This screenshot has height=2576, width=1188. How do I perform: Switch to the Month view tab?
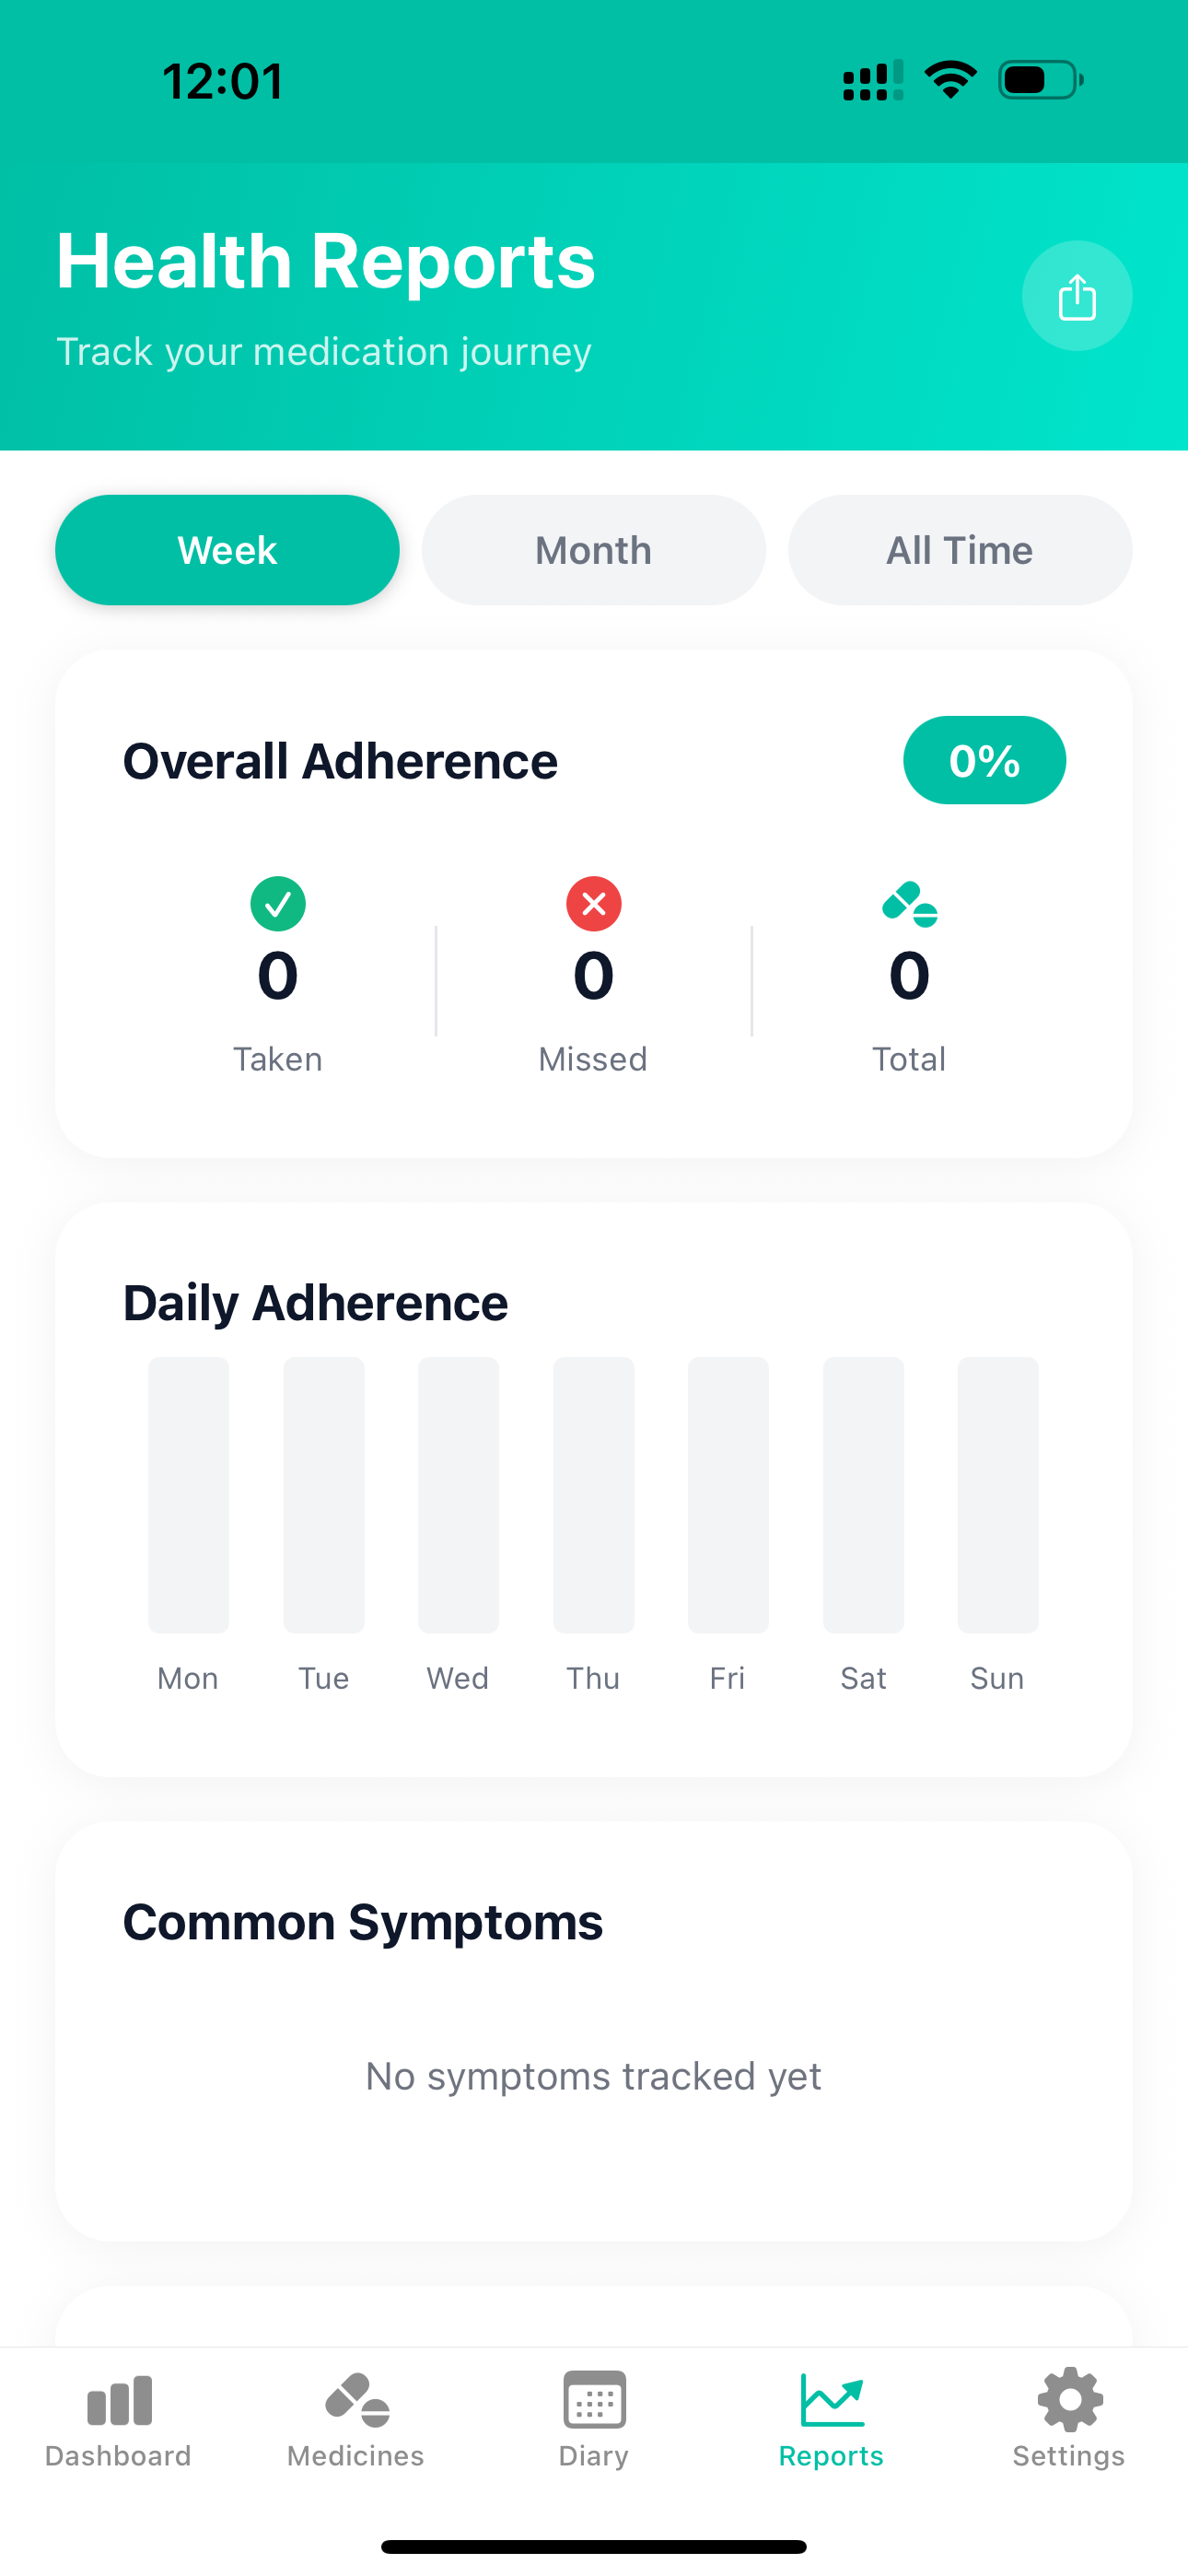[593, 549]
